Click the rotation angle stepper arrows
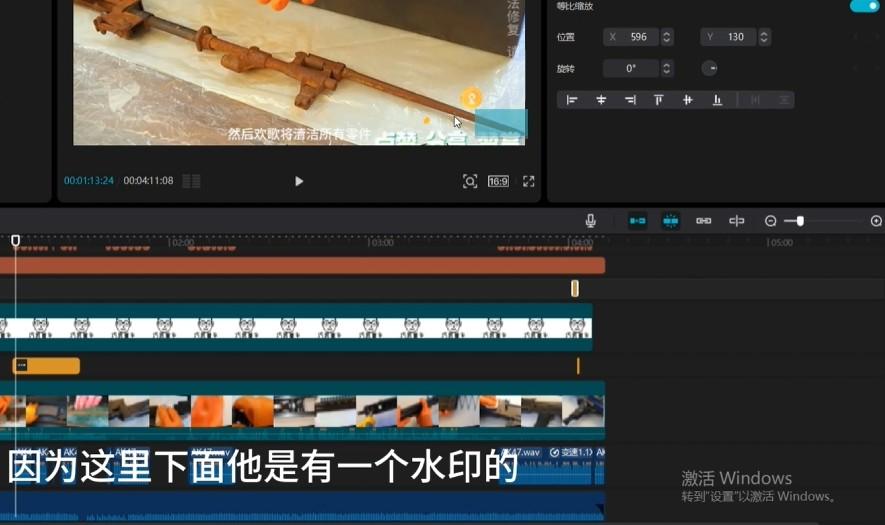Image resolution: width=885 pixels, height=525 pixels. [667, 68]
